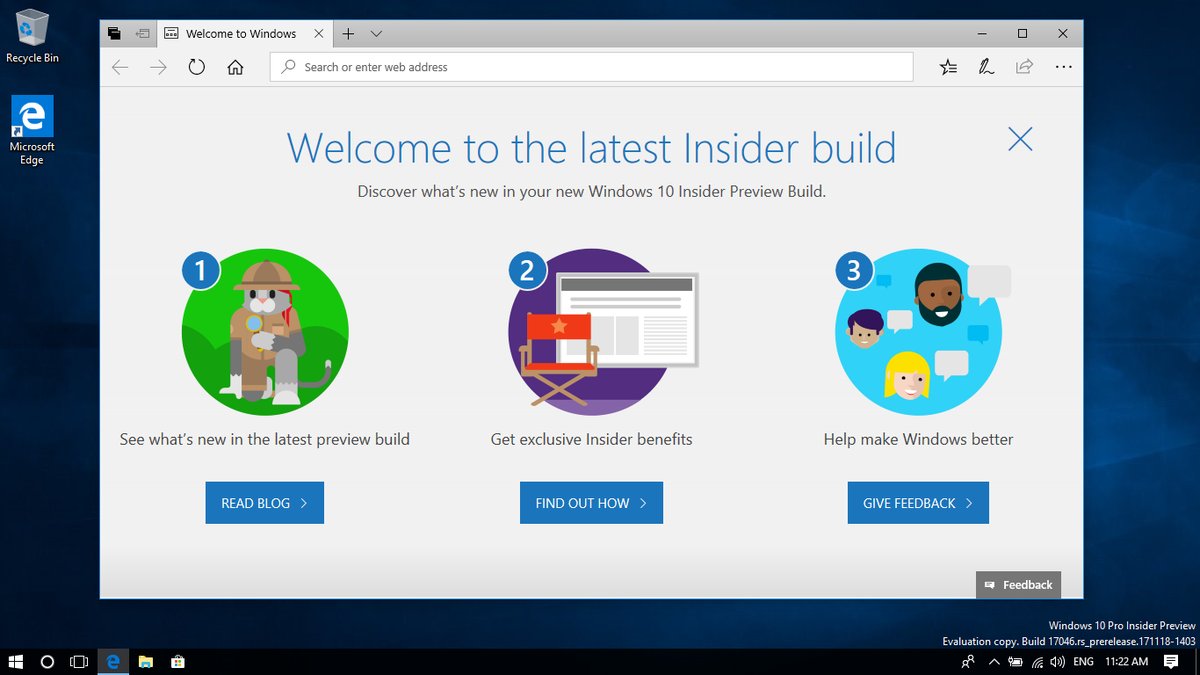Open the clock showing 11:22 AM
The height and width of the screenshot is (675, 1200).
tap(1127, 662)
